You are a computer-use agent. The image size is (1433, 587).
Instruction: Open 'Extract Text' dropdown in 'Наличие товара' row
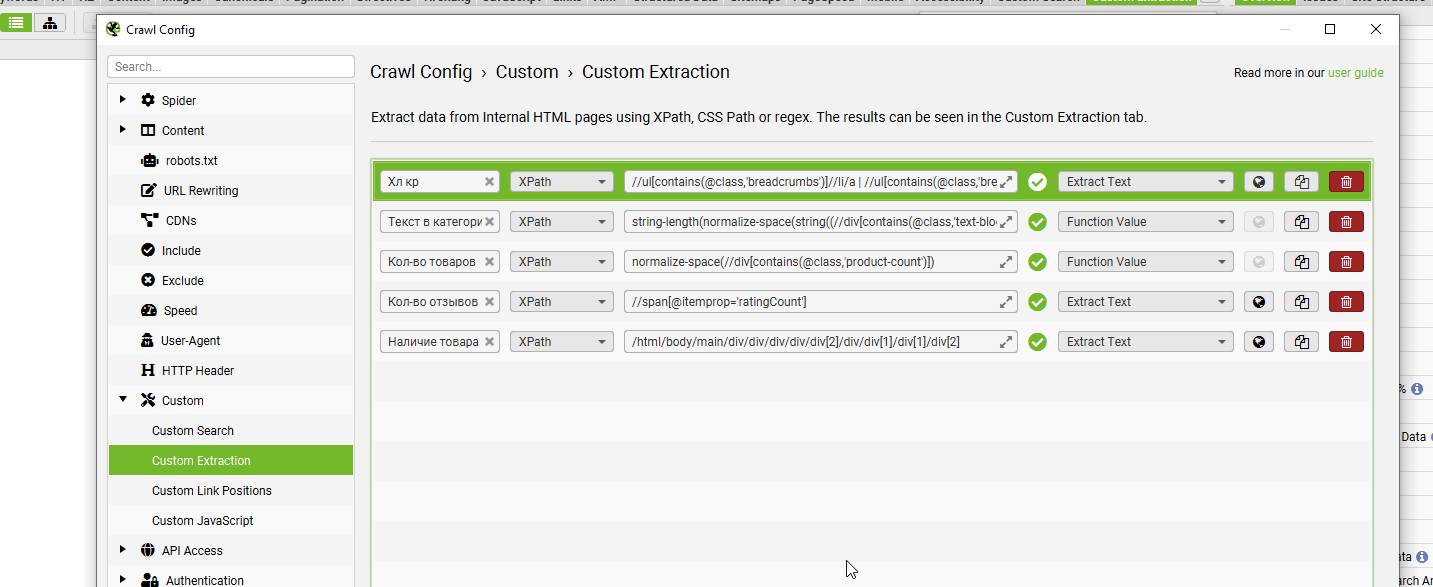[x=1145, y=342]
